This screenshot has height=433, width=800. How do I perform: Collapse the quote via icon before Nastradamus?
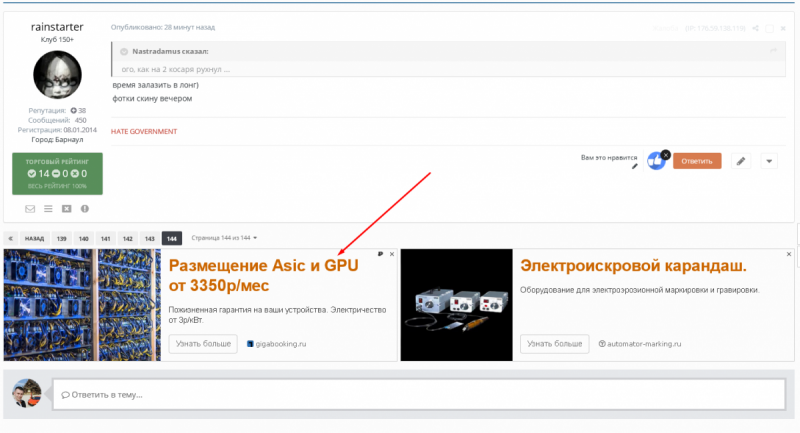(123, 52)
